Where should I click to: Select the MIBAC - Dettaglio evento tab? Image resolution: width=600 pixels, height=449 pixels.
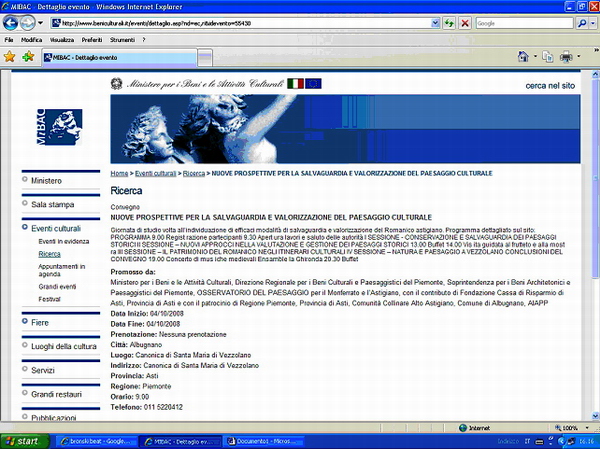pyautogui.click(x=119, y=58)
